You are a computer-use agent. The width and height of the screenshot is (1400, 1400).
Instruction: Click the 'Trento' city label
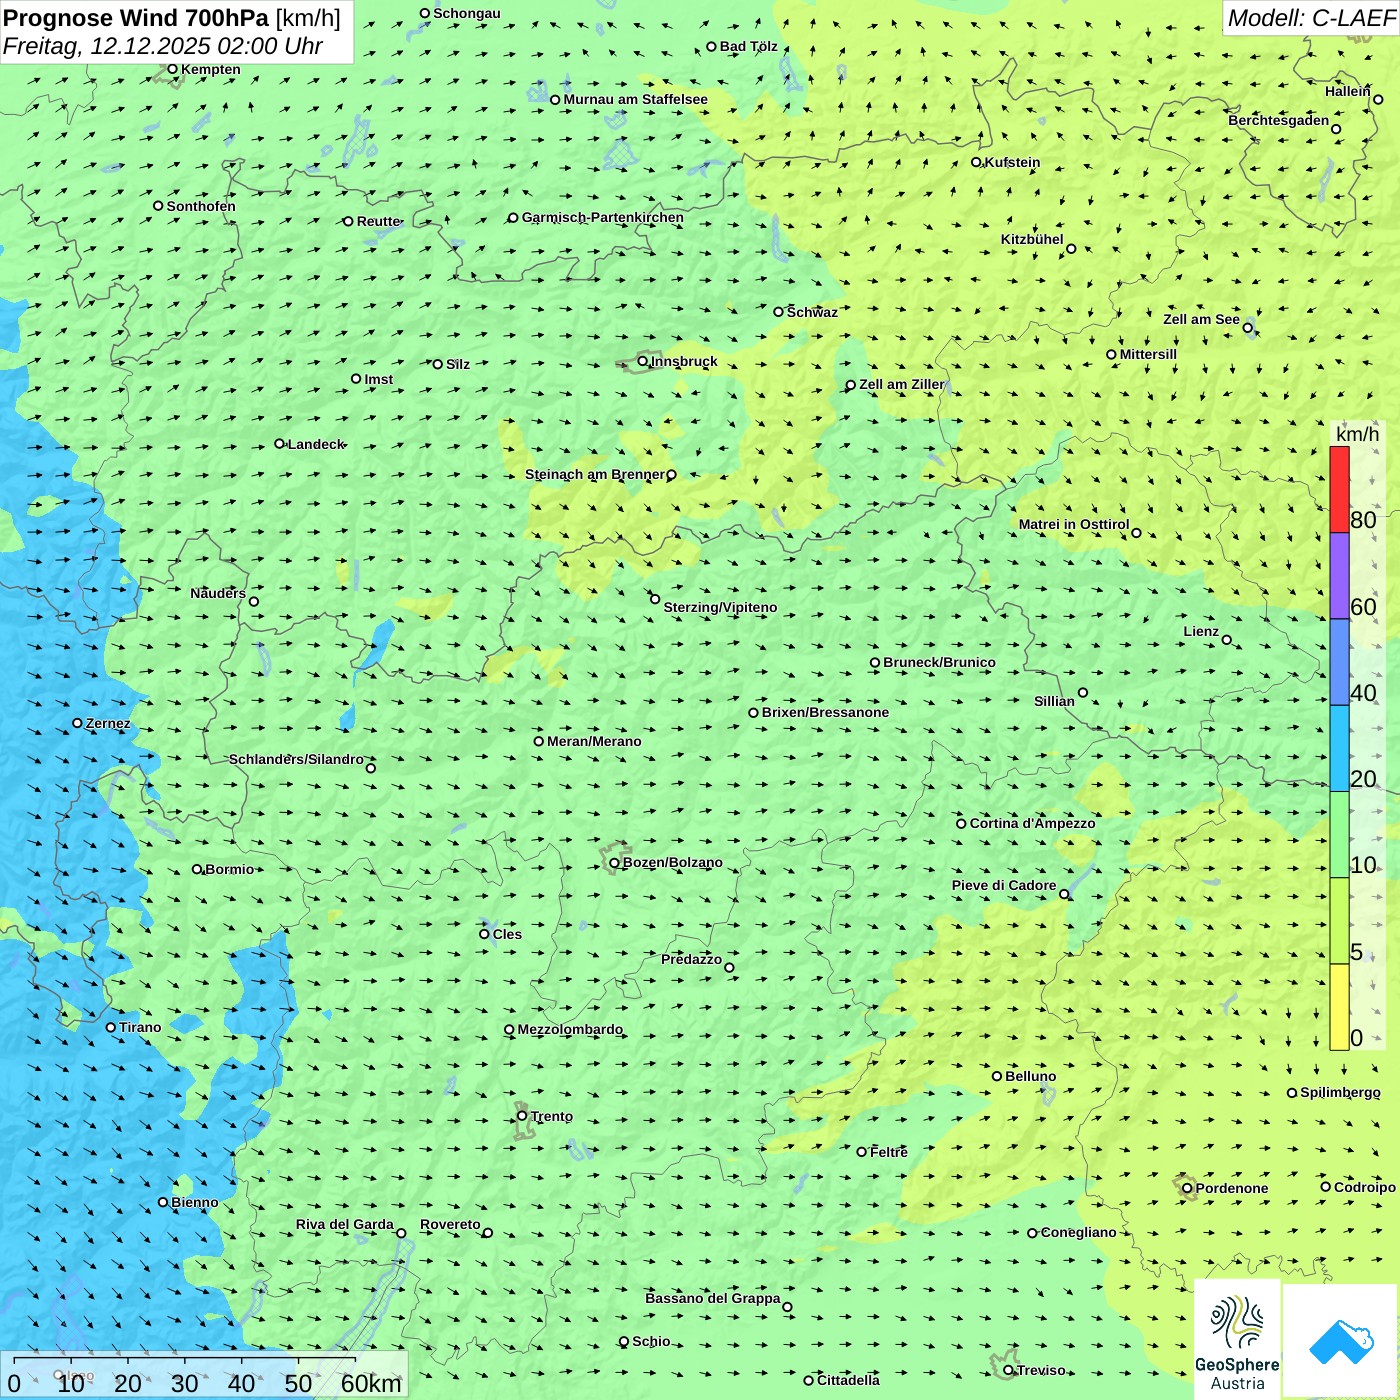click(552, 1116)
